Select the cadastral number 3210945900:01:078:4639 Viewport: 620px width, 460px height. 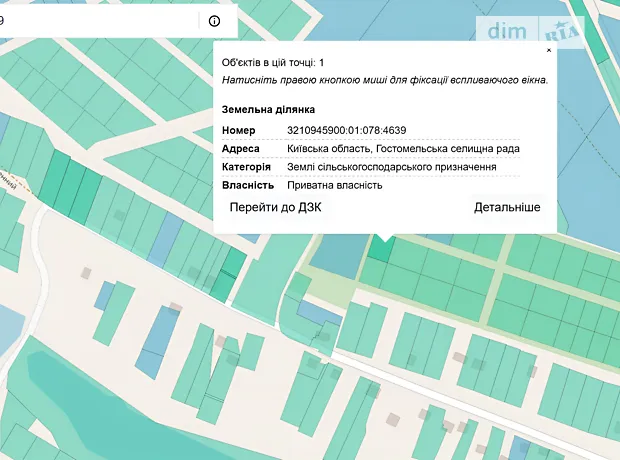click(347, 131)
